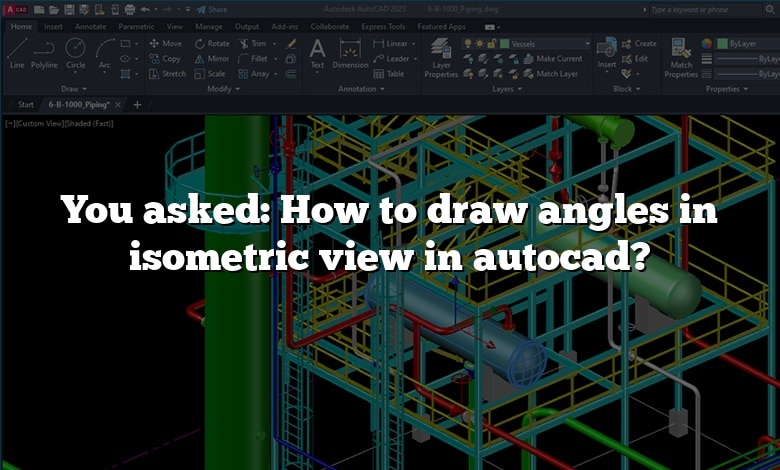The height and width of the screenshot is (470, 780).
Task: Toggle layer freeze sun icon
Action: 482,44
